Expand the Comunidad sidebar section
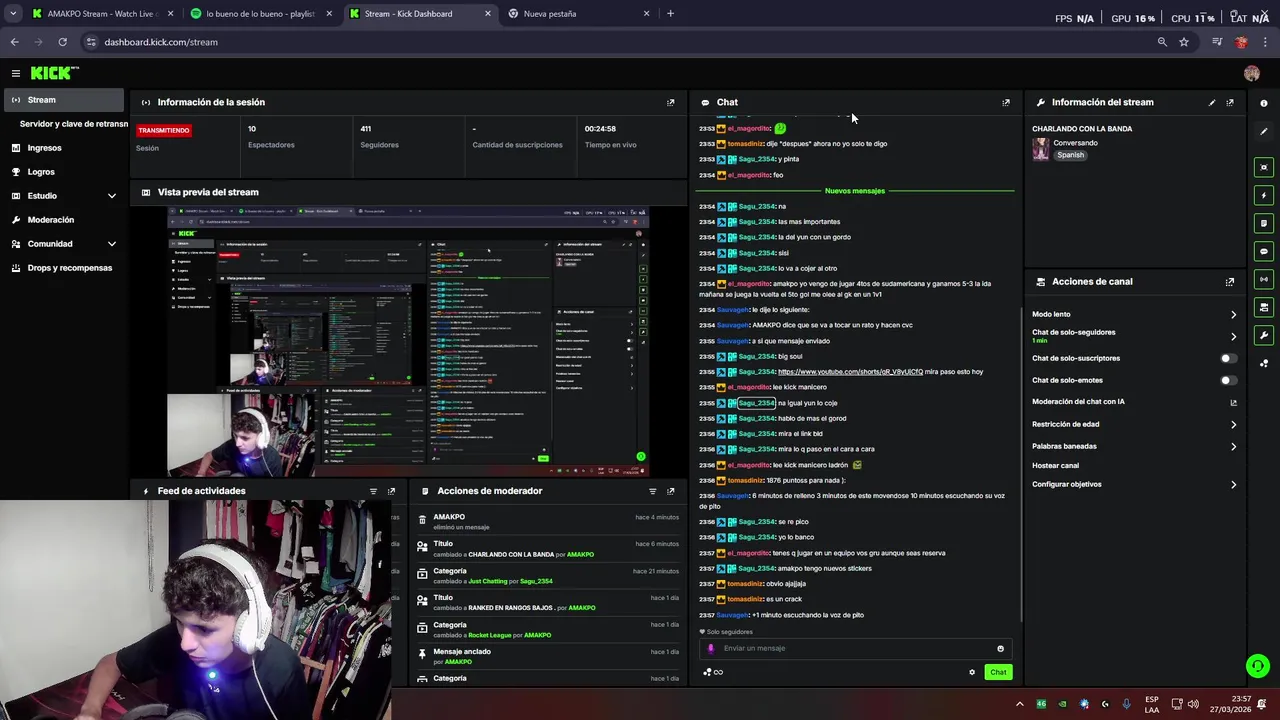Viewport: 1280px width, 720px height. 111,244
